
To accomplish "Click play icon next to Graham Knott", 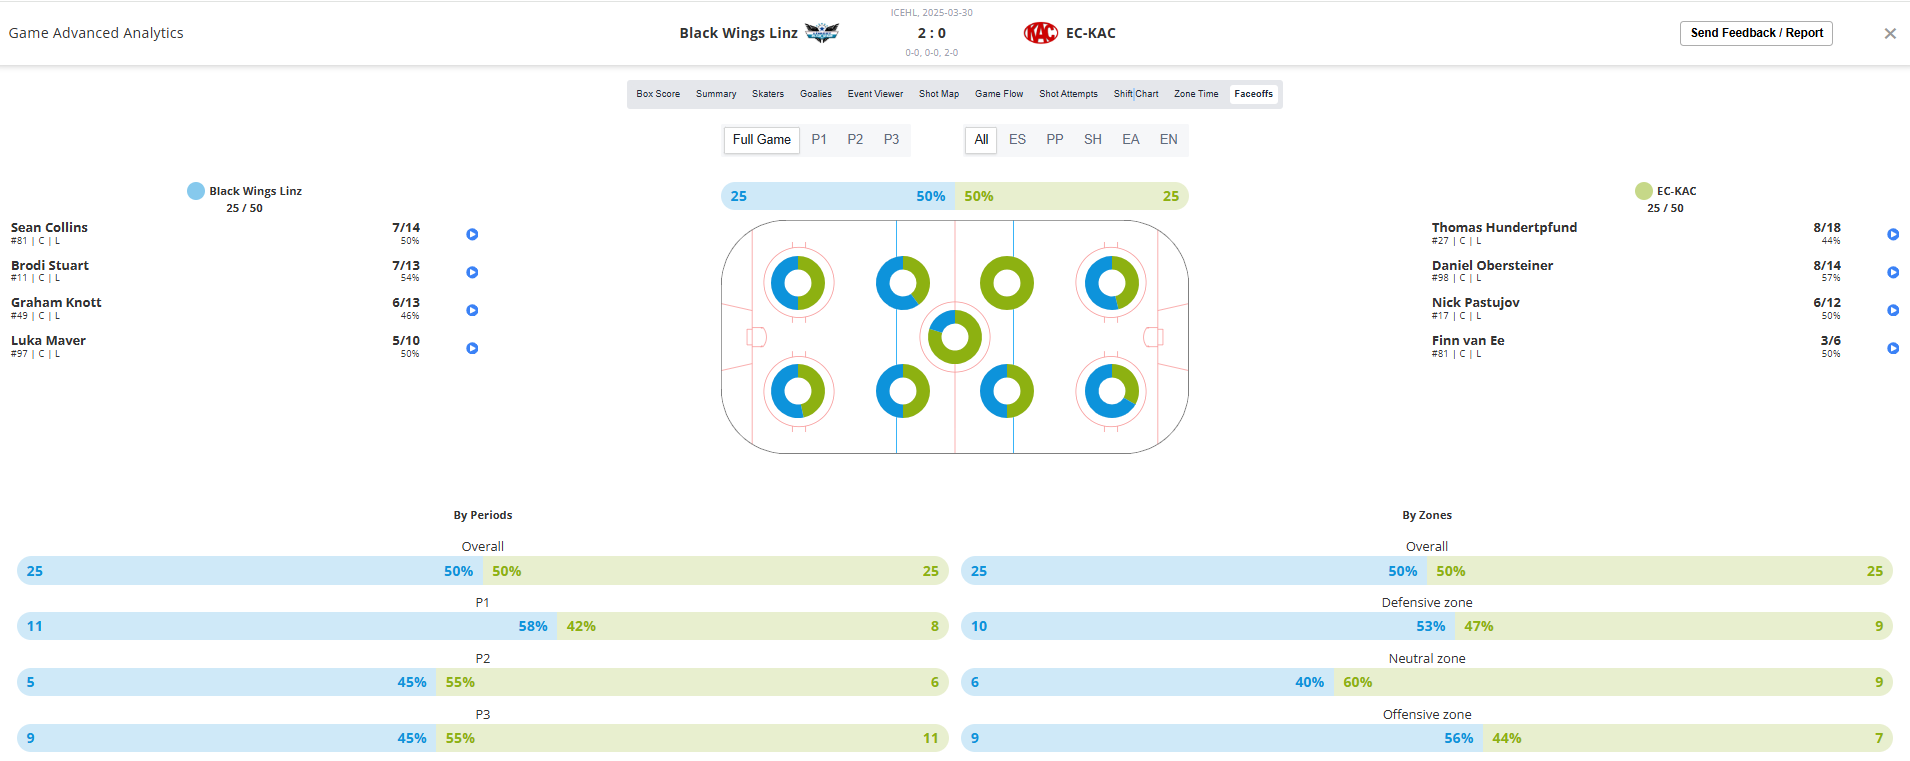I will [472, 310].
